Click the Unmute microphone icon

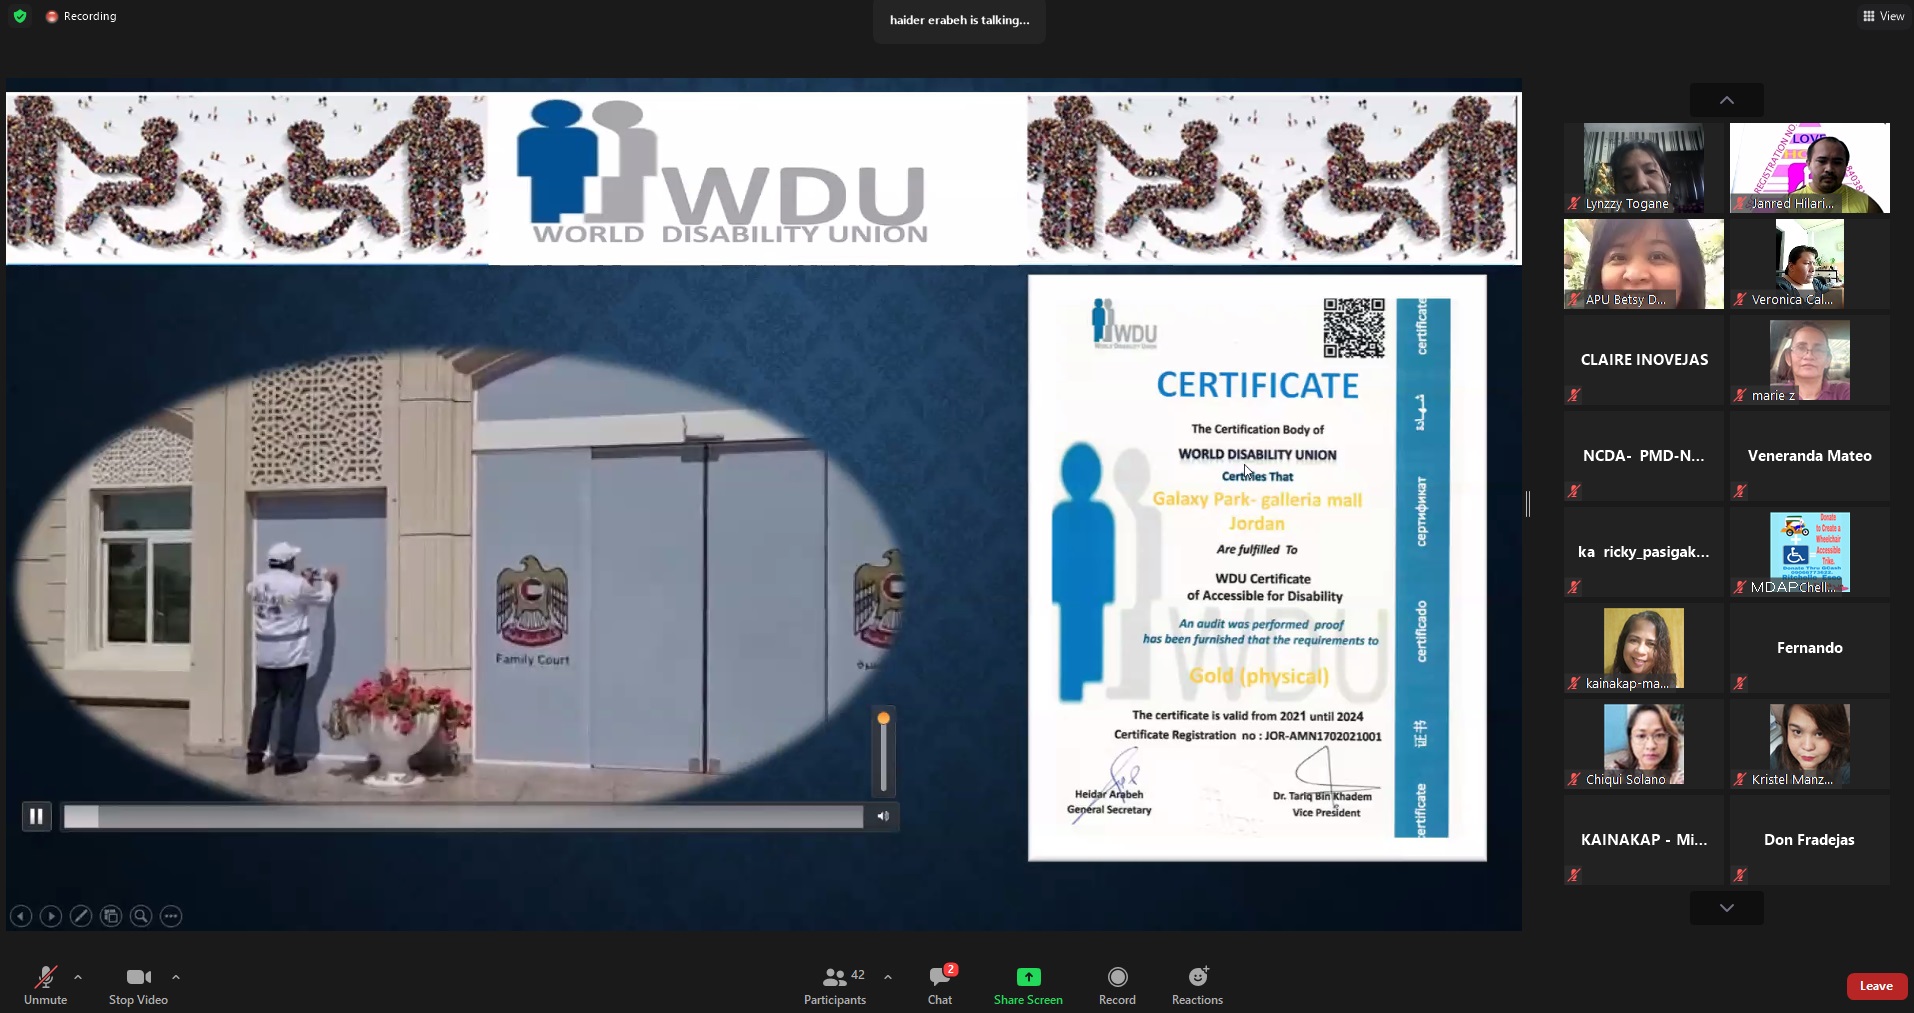(45, 977)
